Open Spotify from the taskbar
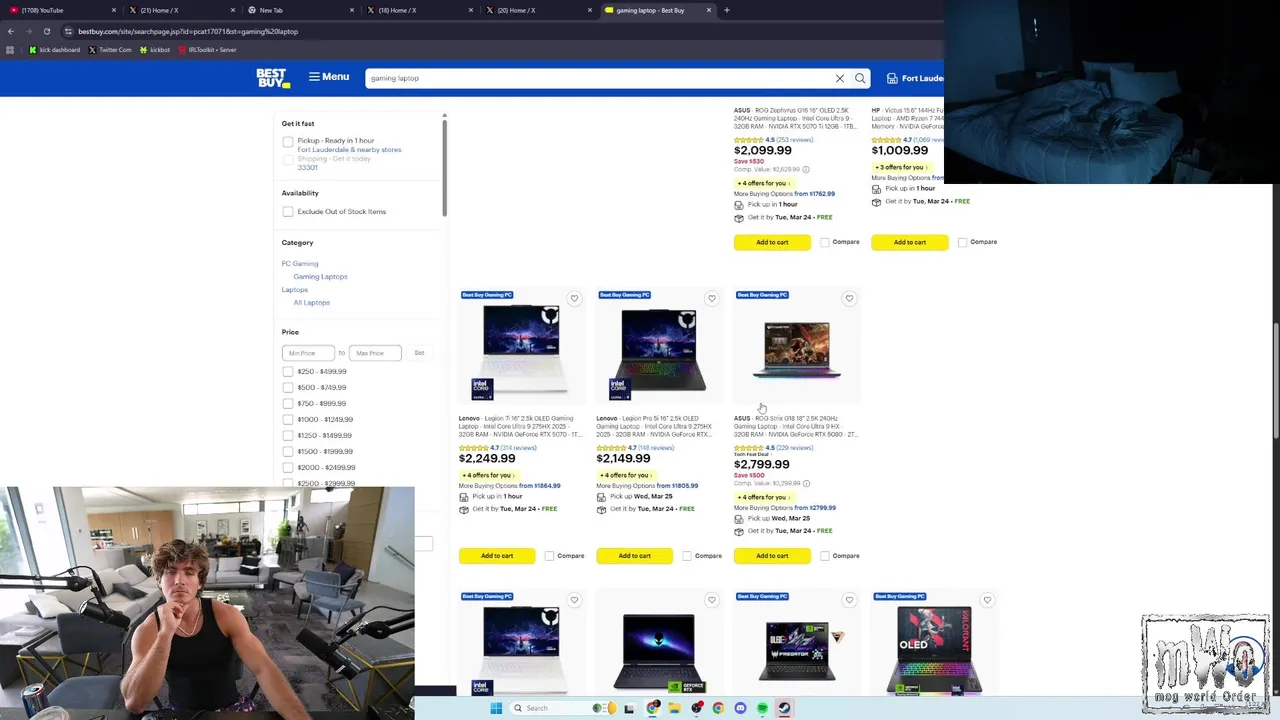This screenshot has width=1280, height=720. (762, 708)
